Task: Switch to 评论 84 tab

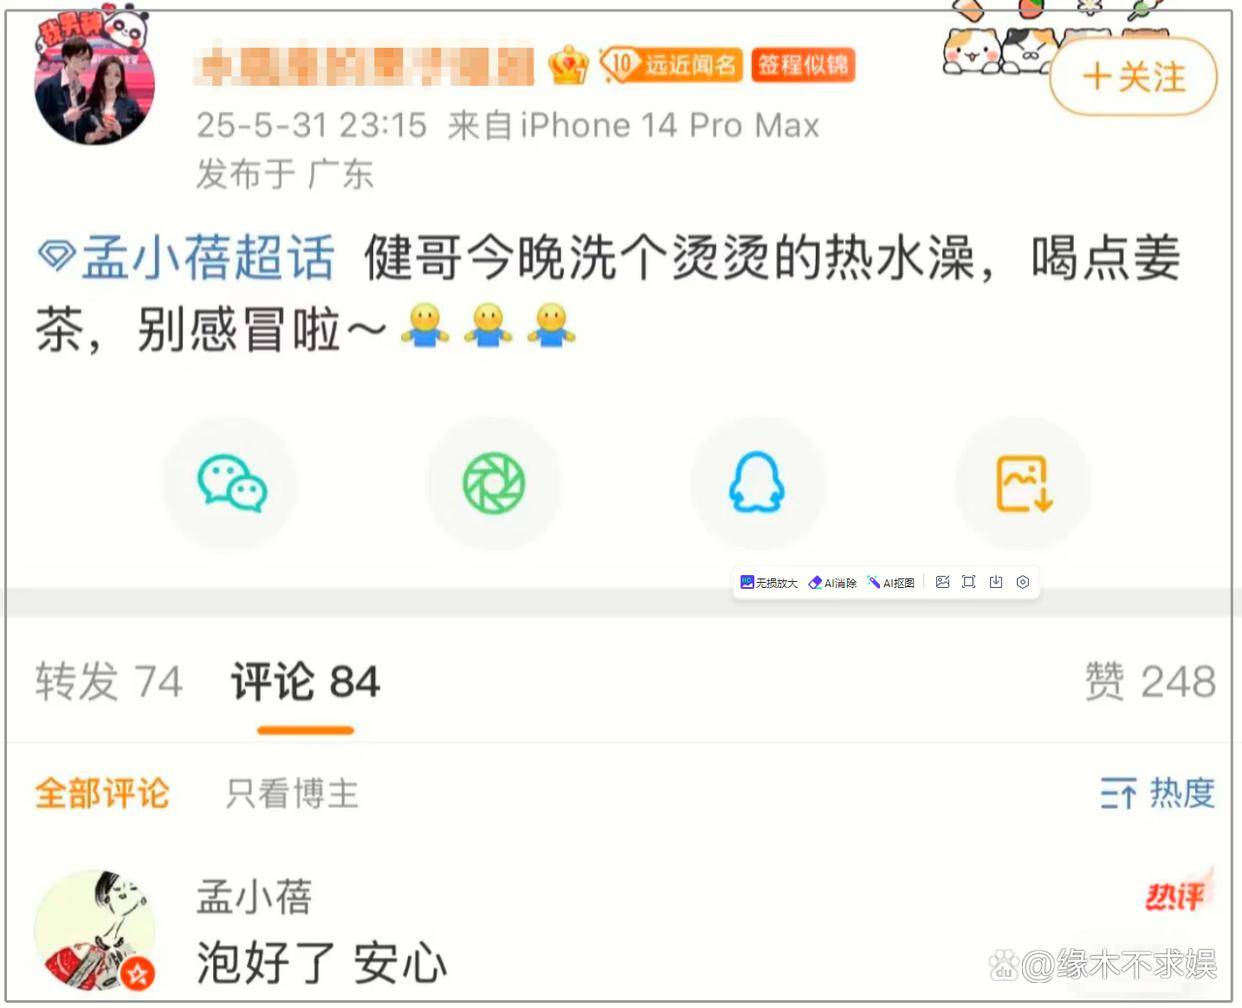Action: (x=306, y=682)
